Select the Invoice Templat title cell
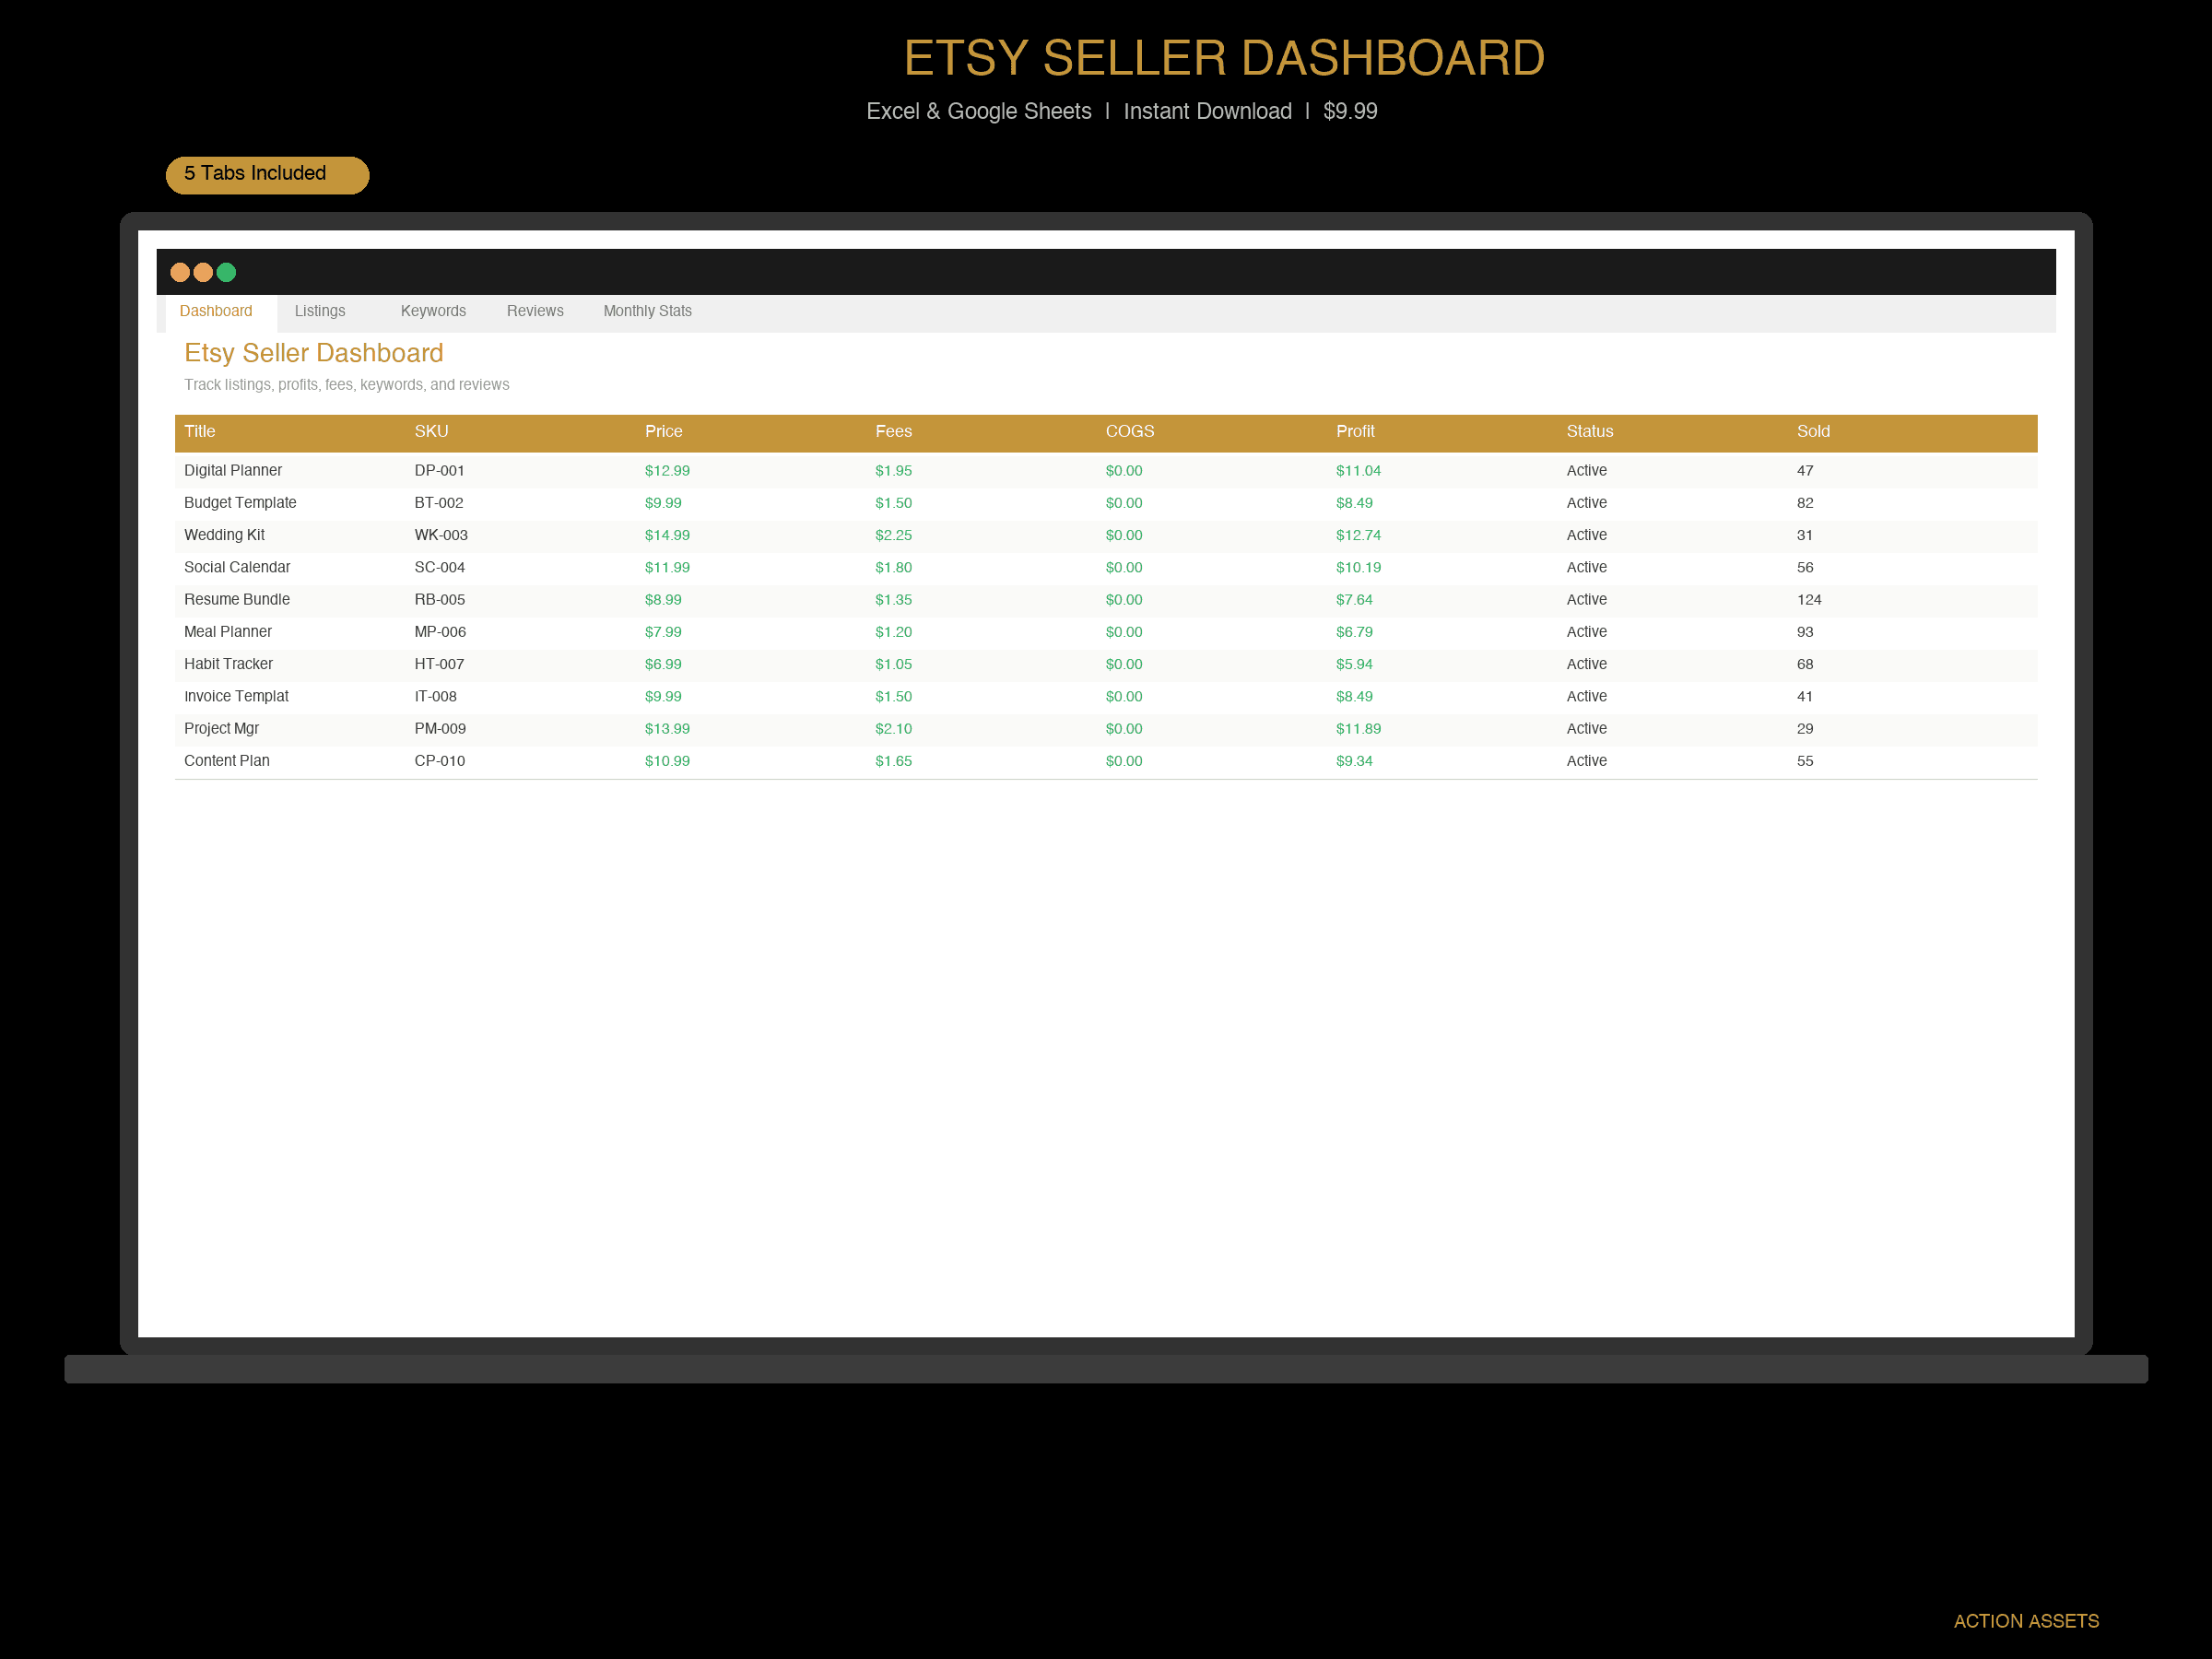The height and width of the screenshot is (1659, 2212). click(x=236, y=696)
